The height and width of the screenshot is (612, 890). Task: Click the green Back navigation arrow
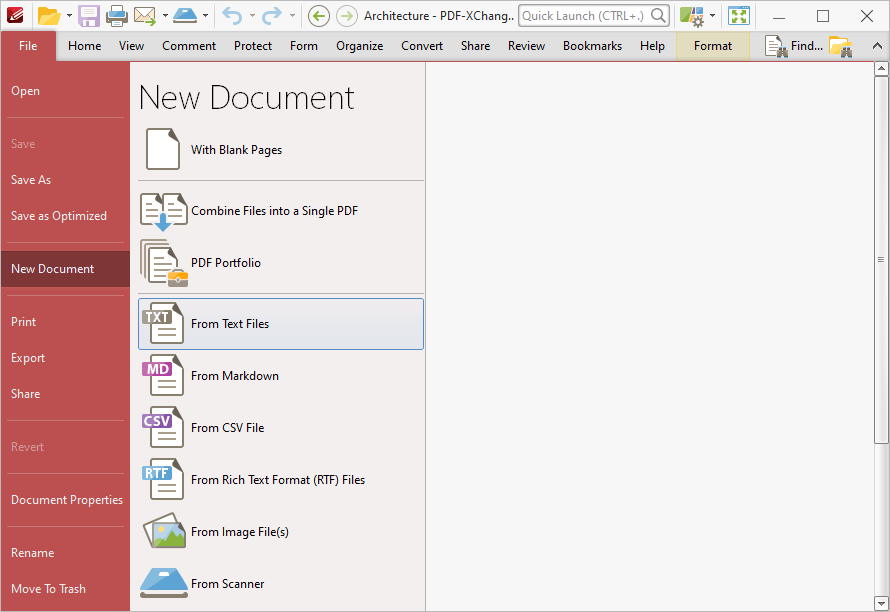tap(318, 16)
